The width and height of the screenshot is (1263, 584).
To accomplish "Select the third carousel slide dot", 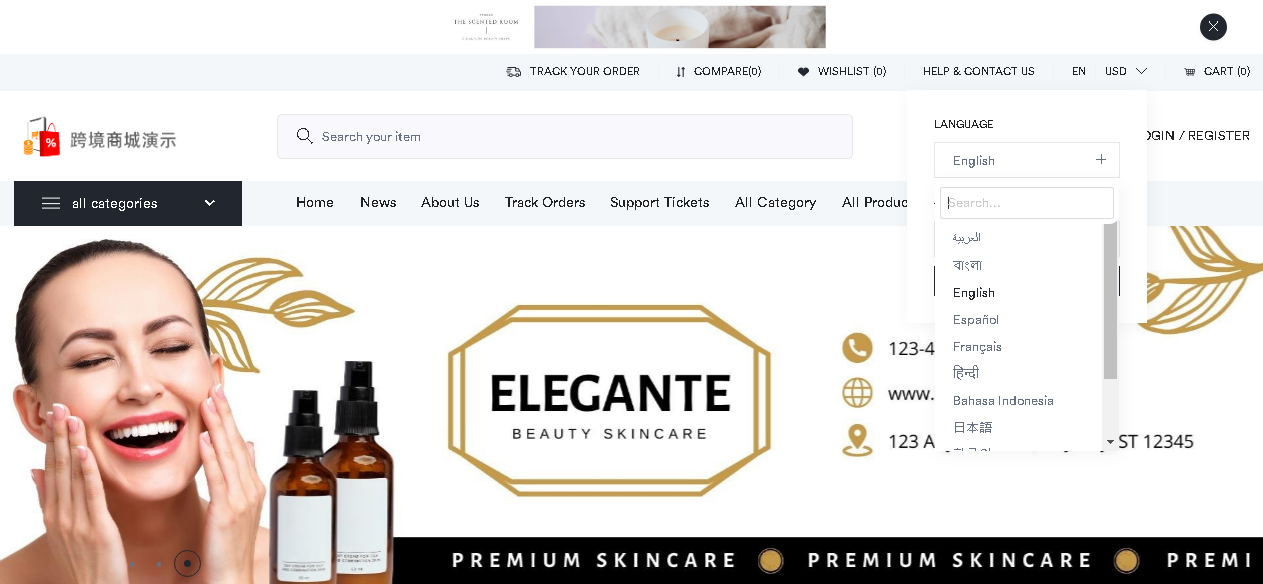I will click(x=187, y=563).
